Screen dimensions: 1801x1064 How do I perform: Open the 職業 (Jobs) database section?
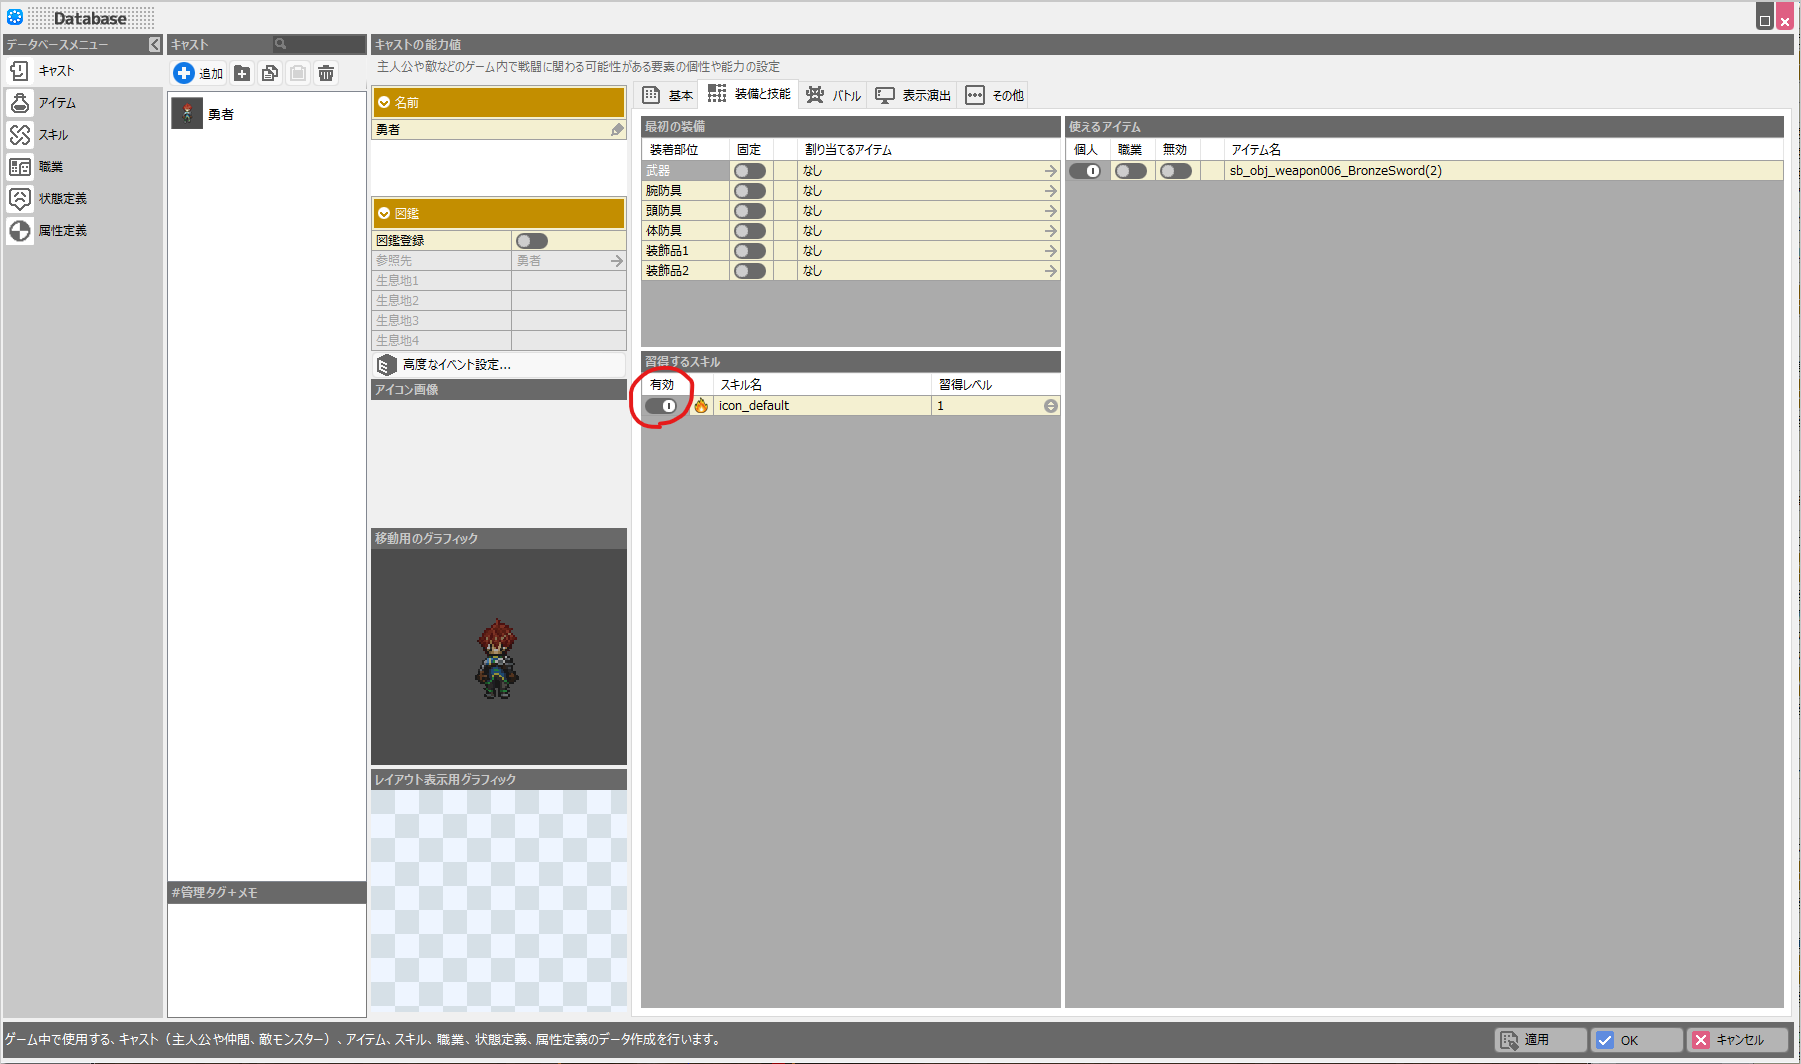coord(50,167)
